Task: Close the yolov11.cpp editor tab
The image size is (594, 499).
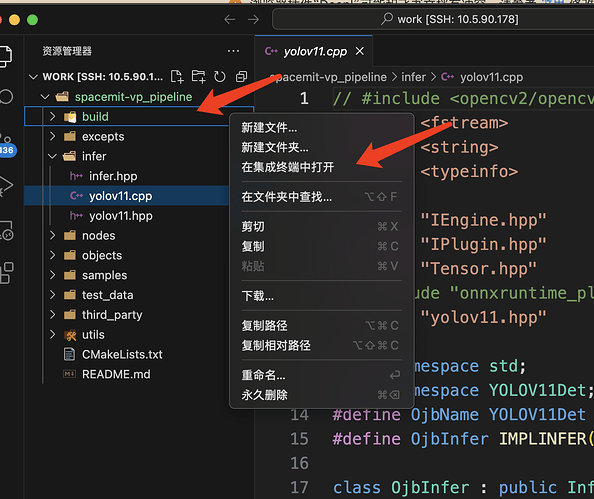Action: tap(360, 51)
